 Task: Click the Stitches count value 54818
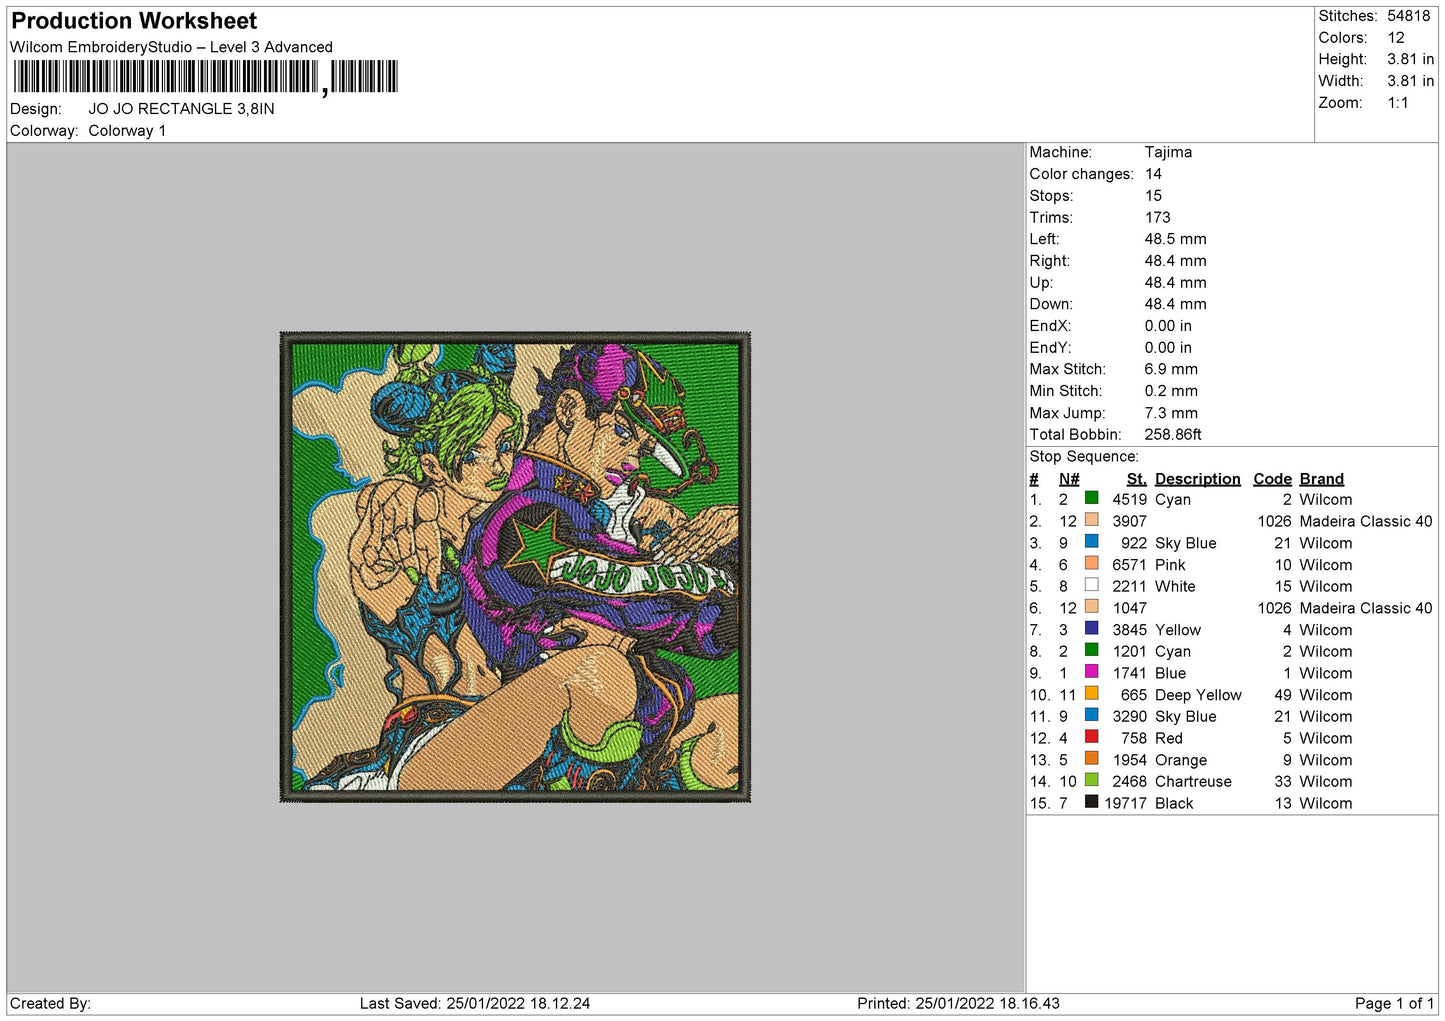click(1408, 16)
